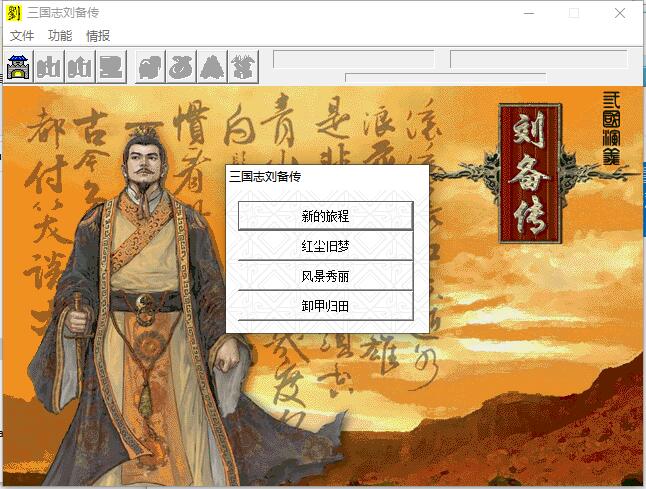Click the second greyed soldiers toolbar icon
The image size is (646, 489).
point(80,67)
